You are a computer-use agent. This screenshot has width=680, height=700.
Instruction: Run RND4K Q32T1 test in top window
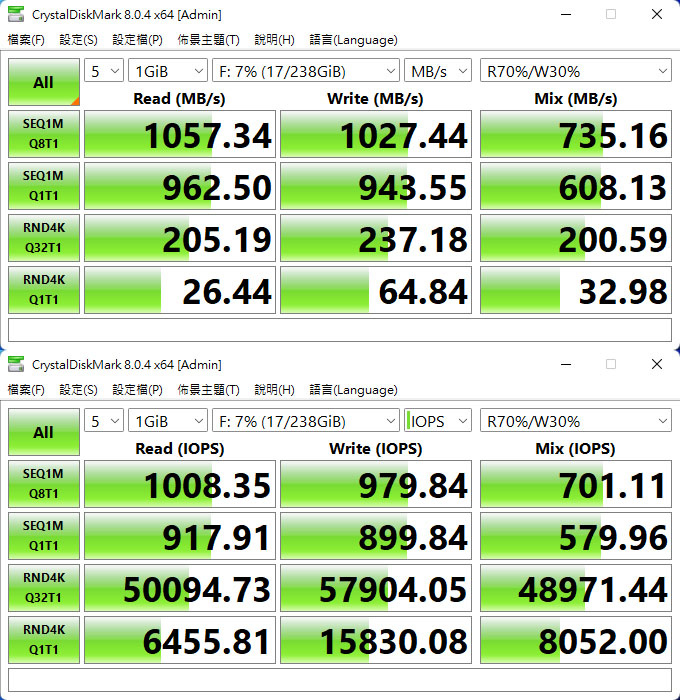tap(44, 238)
